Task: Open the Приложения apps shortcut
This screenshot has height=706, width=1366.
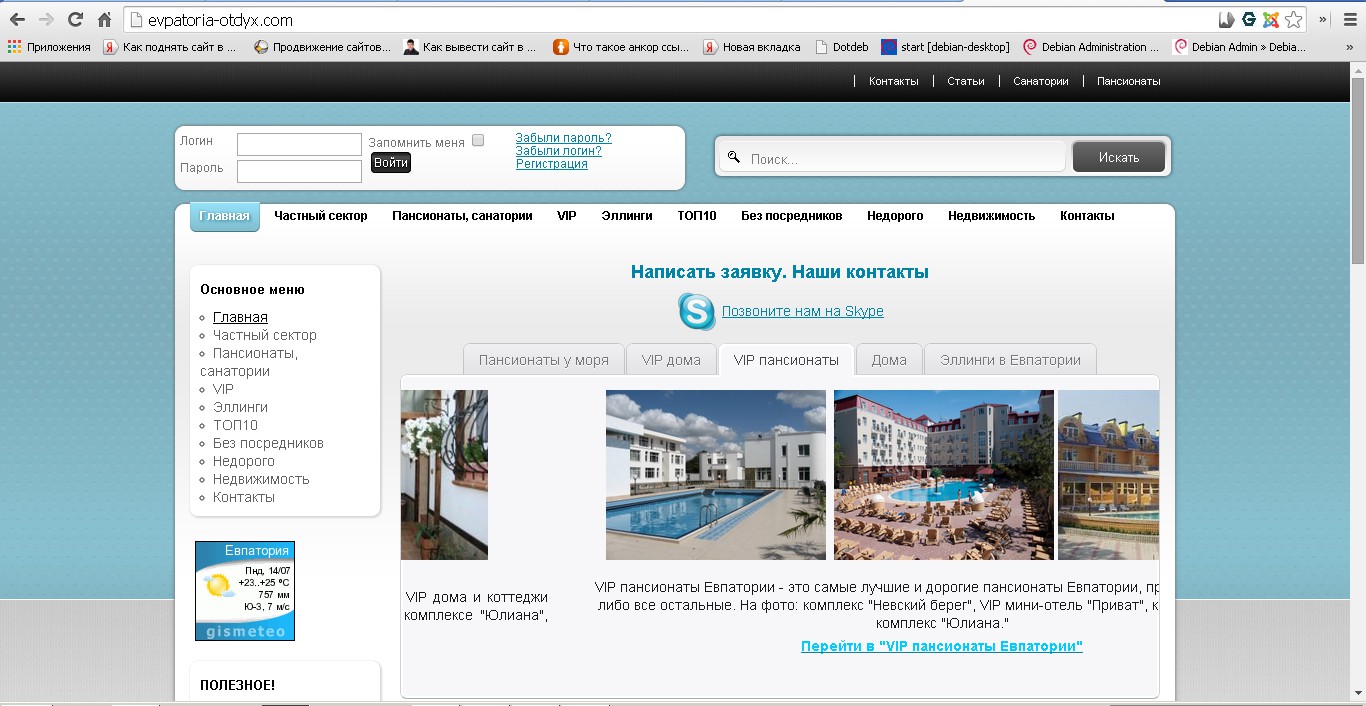Action: coord(49,47)
